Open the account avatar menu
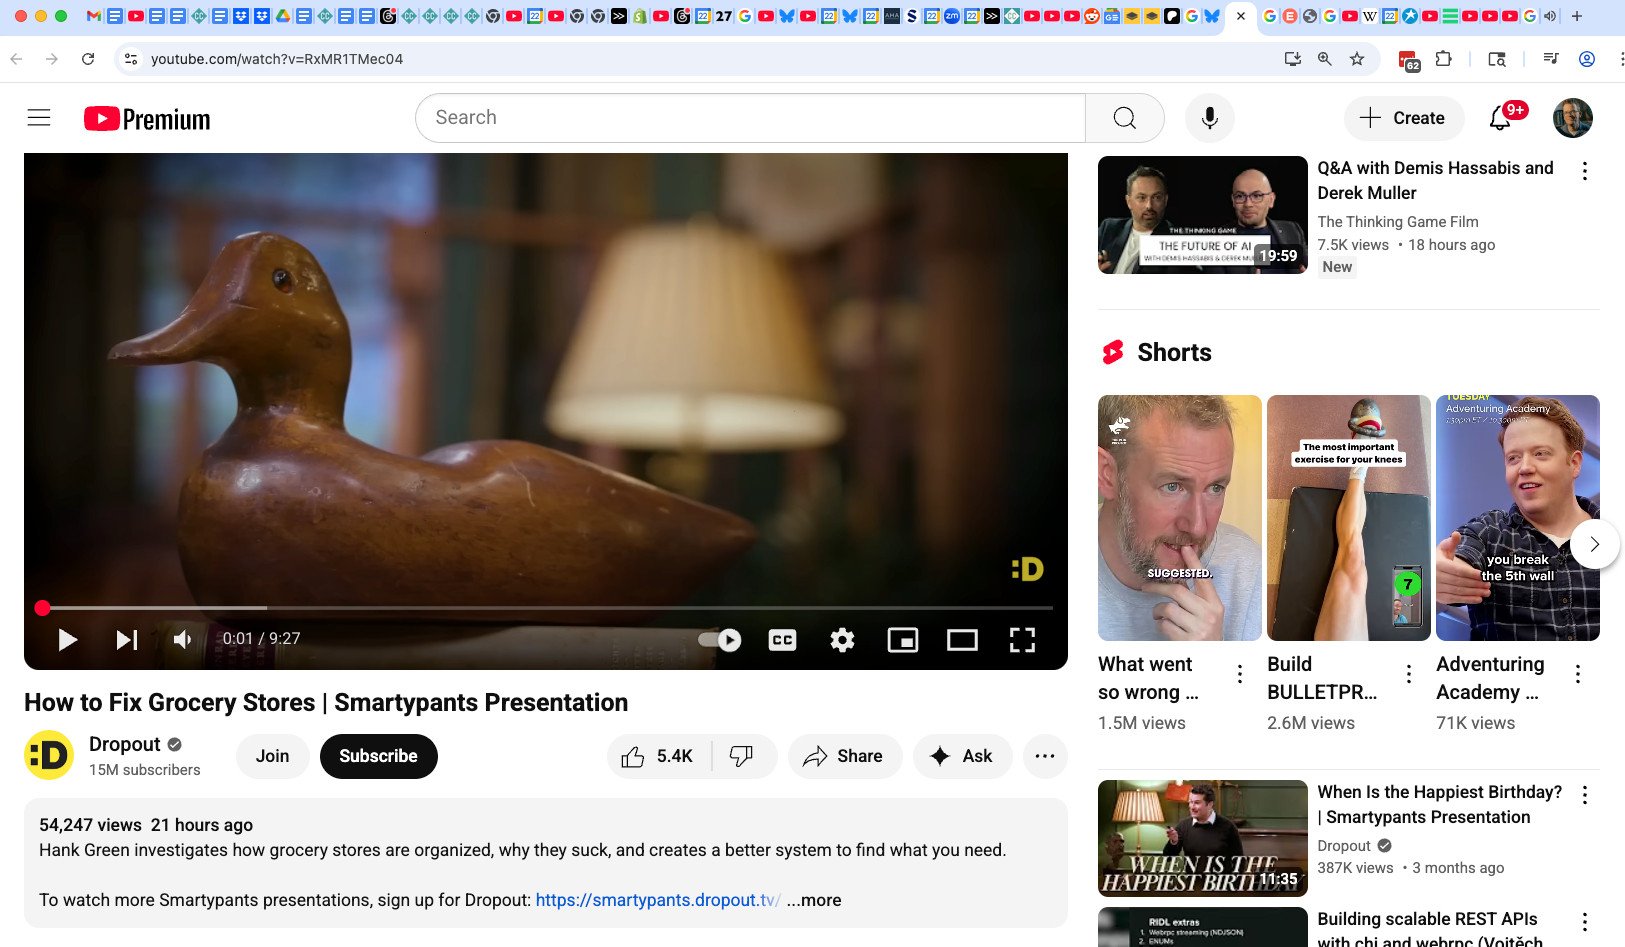This screenshot has height=947, width=1625. (1572, 118)
